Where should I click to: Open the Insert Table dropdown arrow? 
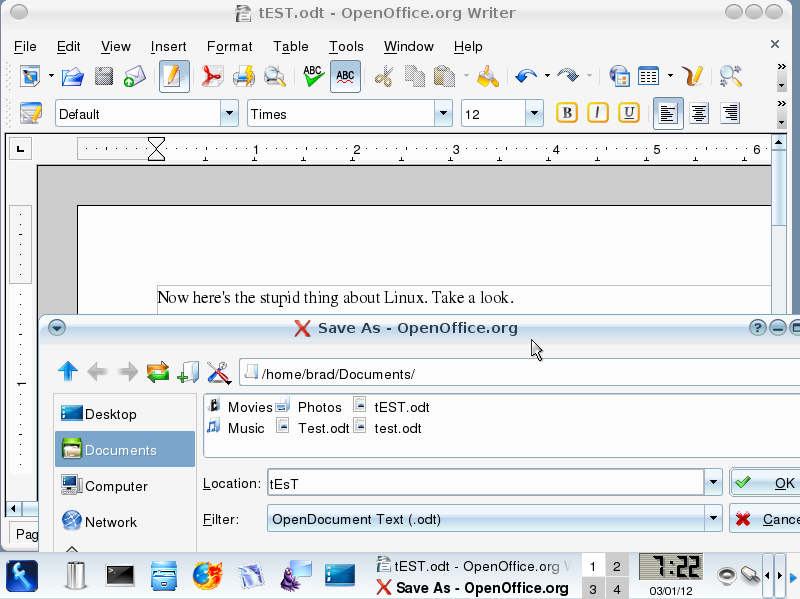[x=670, y=77]
